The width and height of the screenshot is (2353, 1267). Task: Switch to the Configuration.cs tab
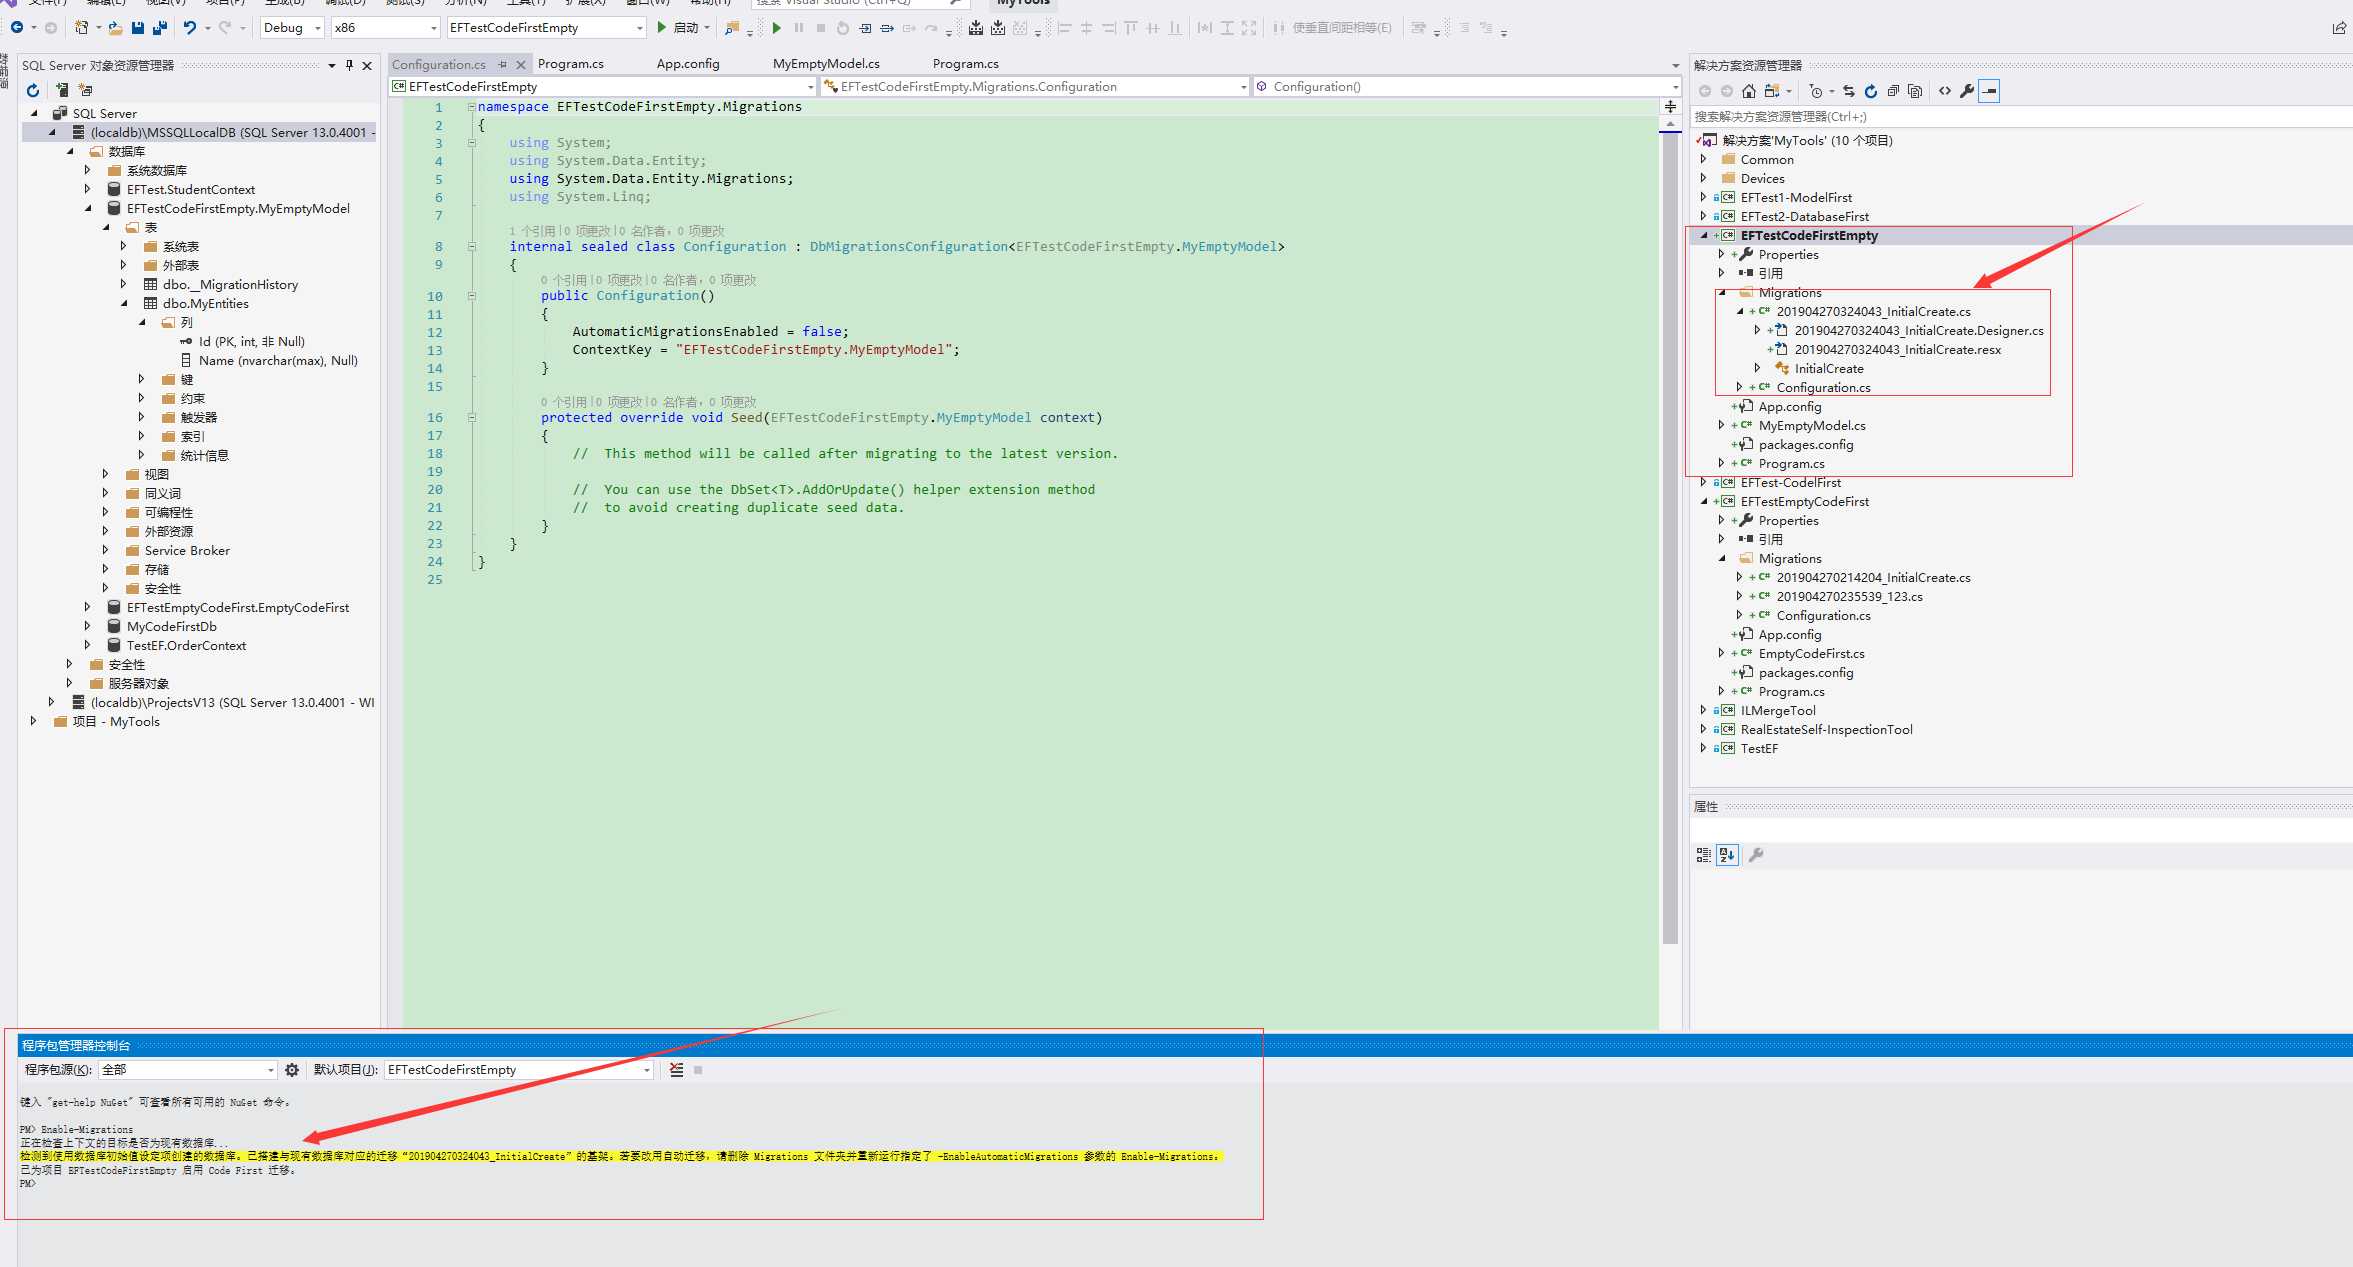(x=439, y=65)
